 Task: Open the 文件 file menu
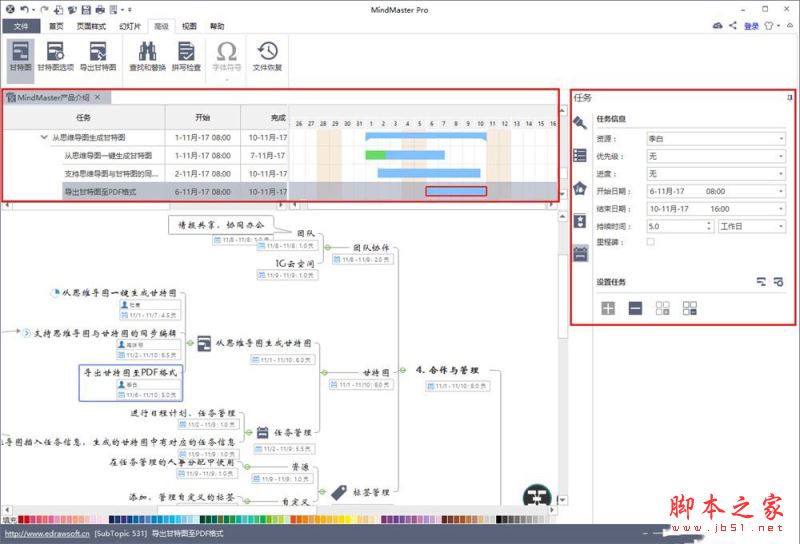[x=21, y=26]
